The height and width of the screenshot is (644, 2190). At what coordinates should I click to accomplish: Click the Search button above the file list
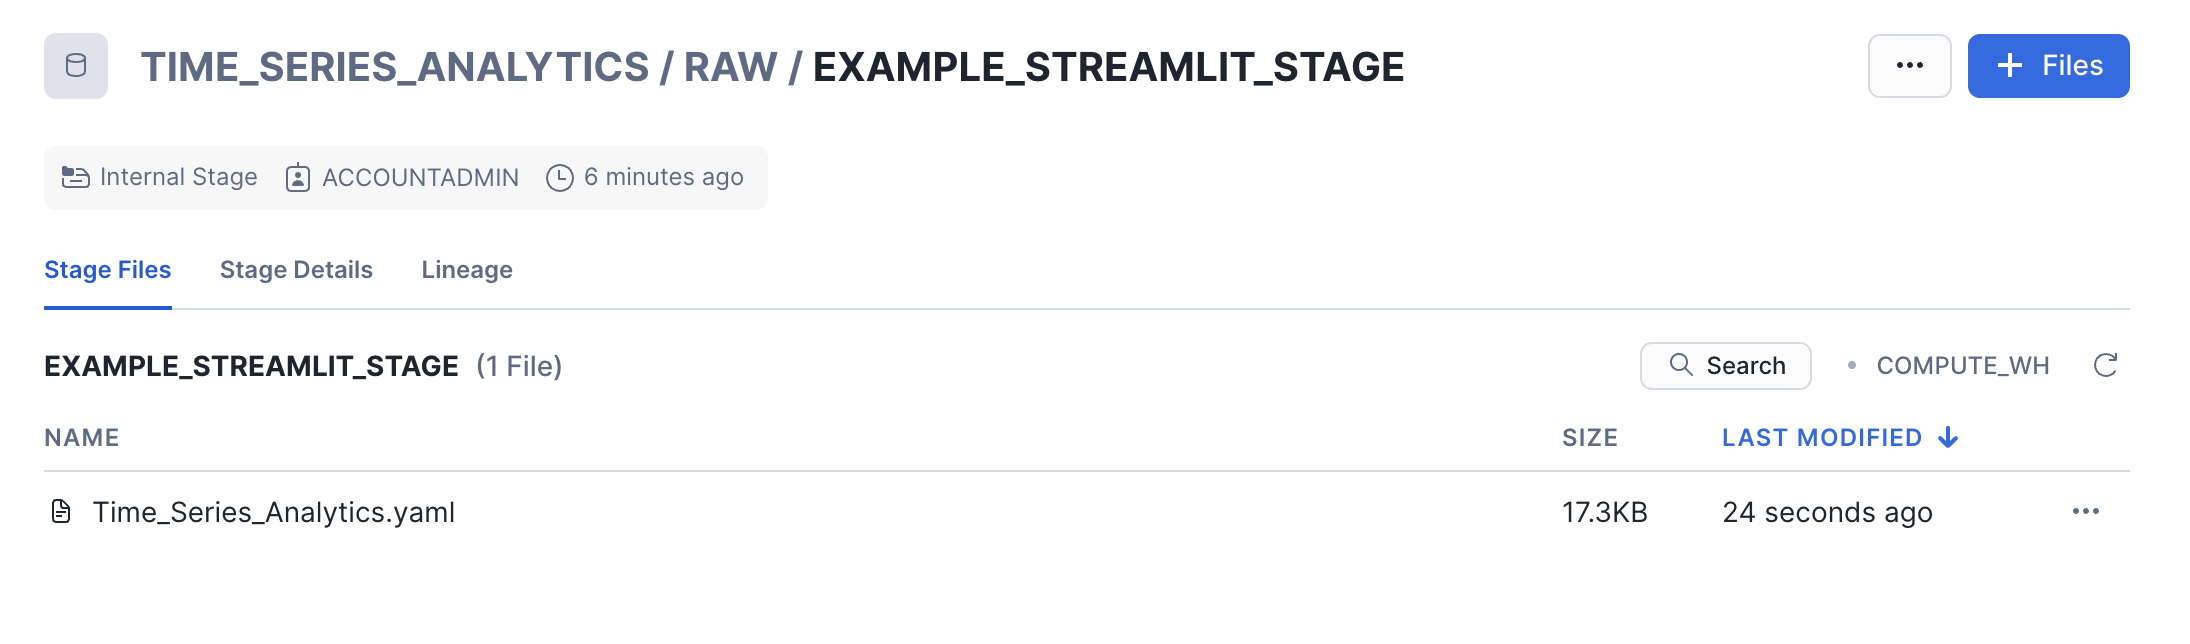pyautogui.click(x=1725, y=366)
